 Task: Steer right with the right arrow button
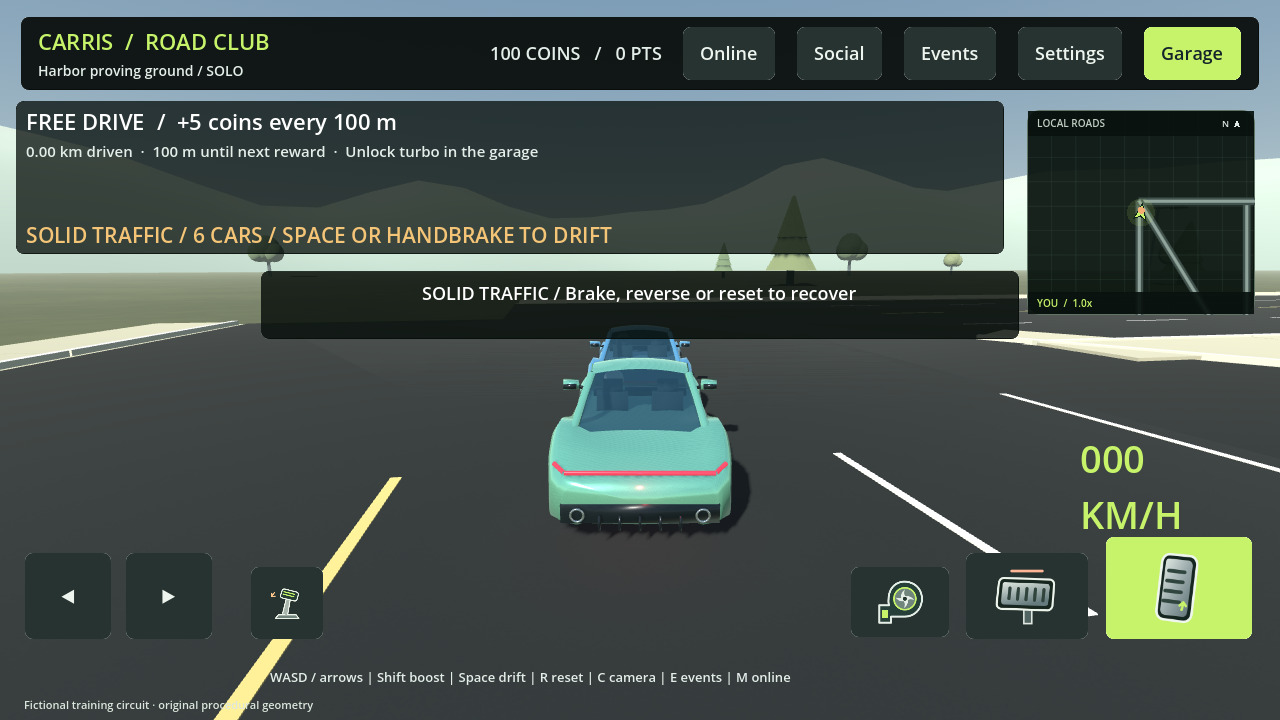pyautogui.click(x=169, y=596)
